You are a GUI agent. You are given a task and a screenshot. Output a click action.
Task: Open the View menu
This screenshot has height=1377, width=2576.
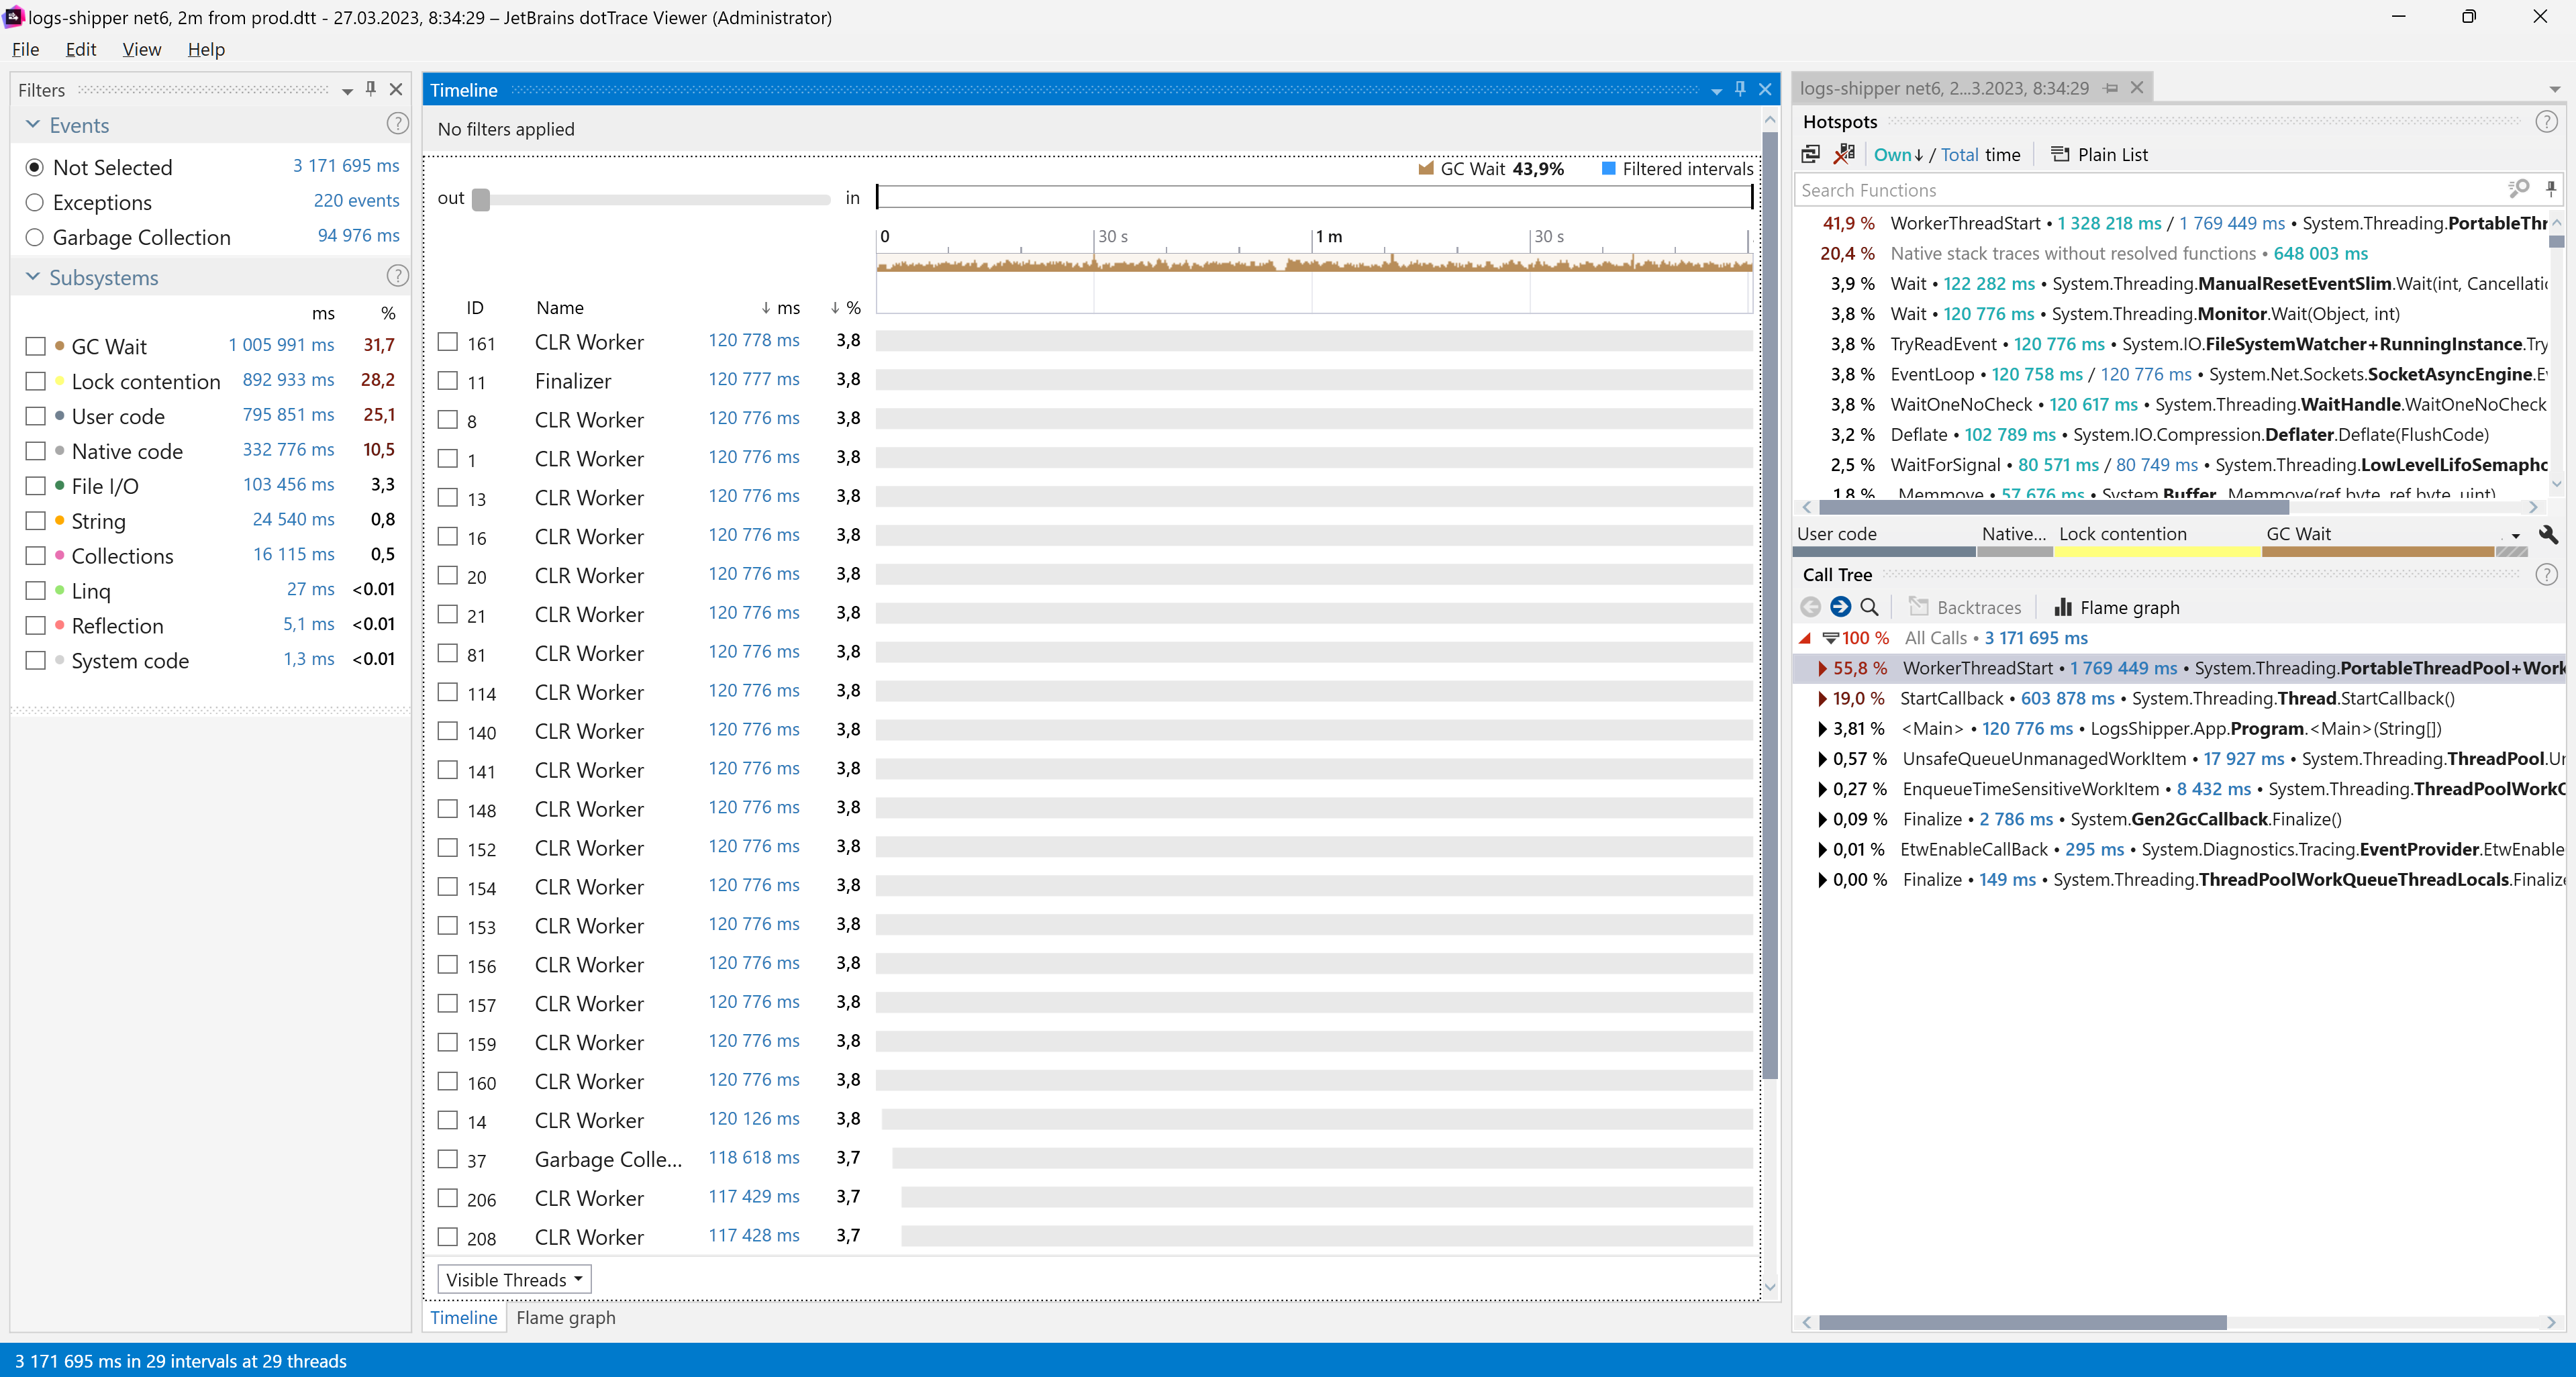[x=141, y=48]
